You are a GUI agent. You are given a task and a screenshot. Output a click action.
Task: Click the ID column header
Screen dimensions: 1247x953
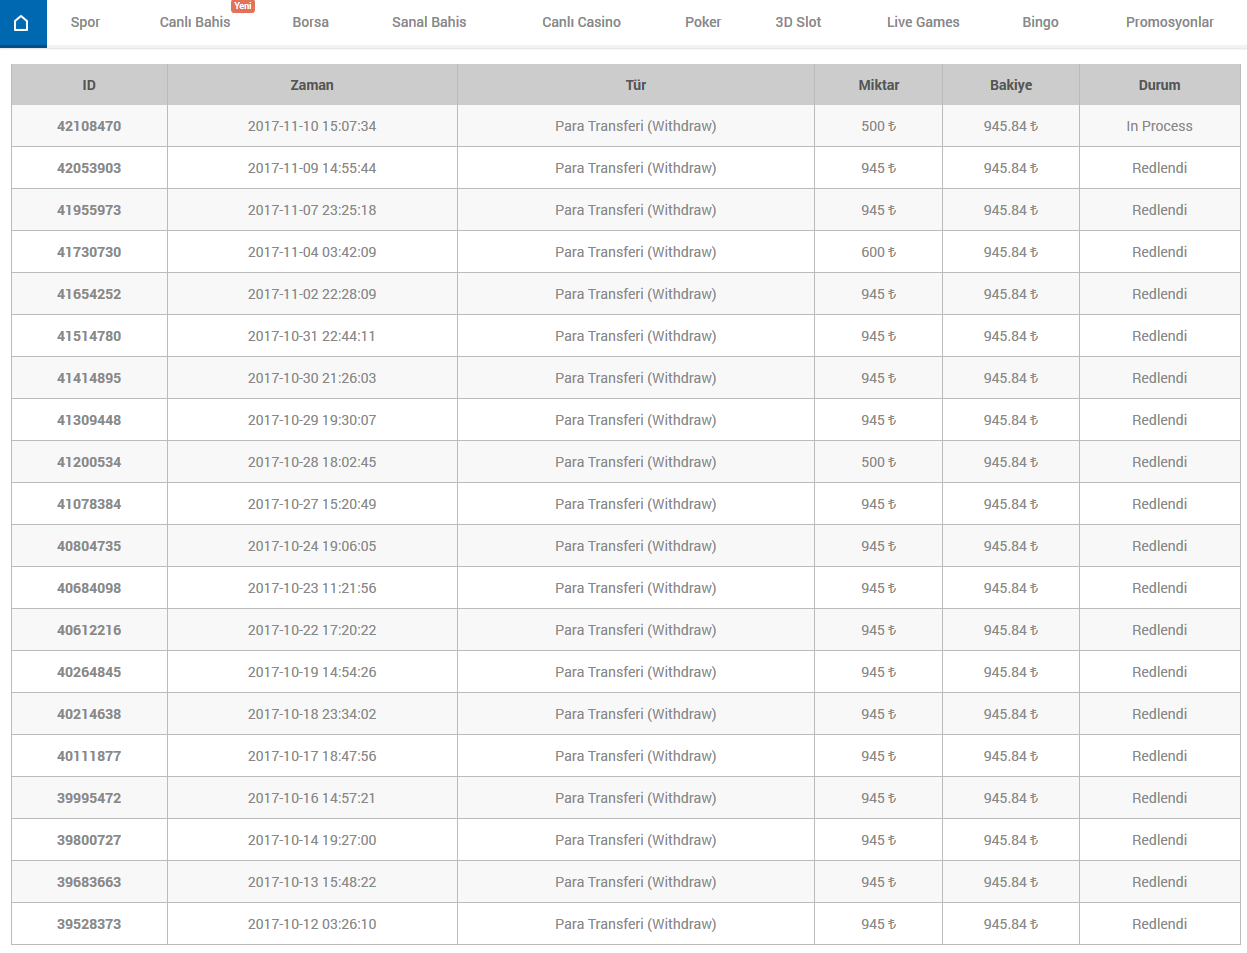point(89,85)
